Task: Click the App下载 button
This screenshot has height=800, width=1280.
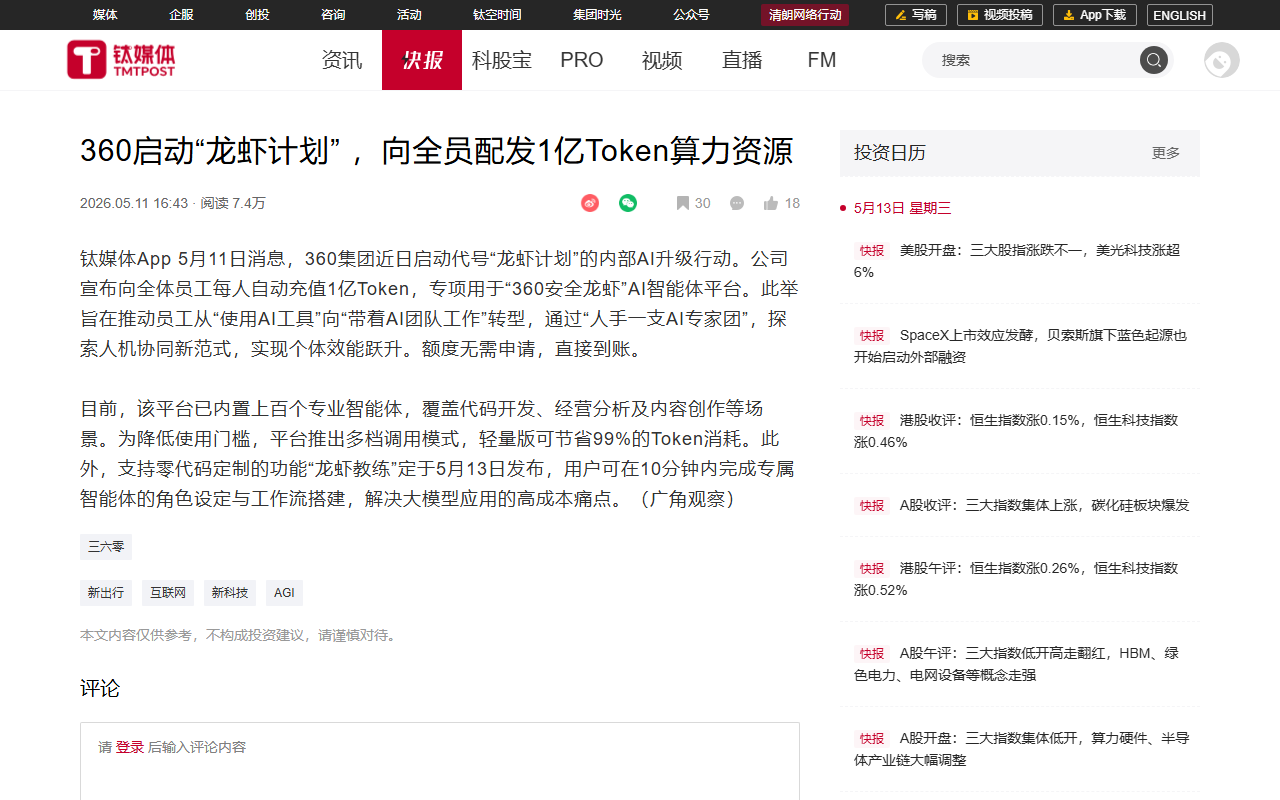Action: pyautogui.click(x=1095, y=15)
